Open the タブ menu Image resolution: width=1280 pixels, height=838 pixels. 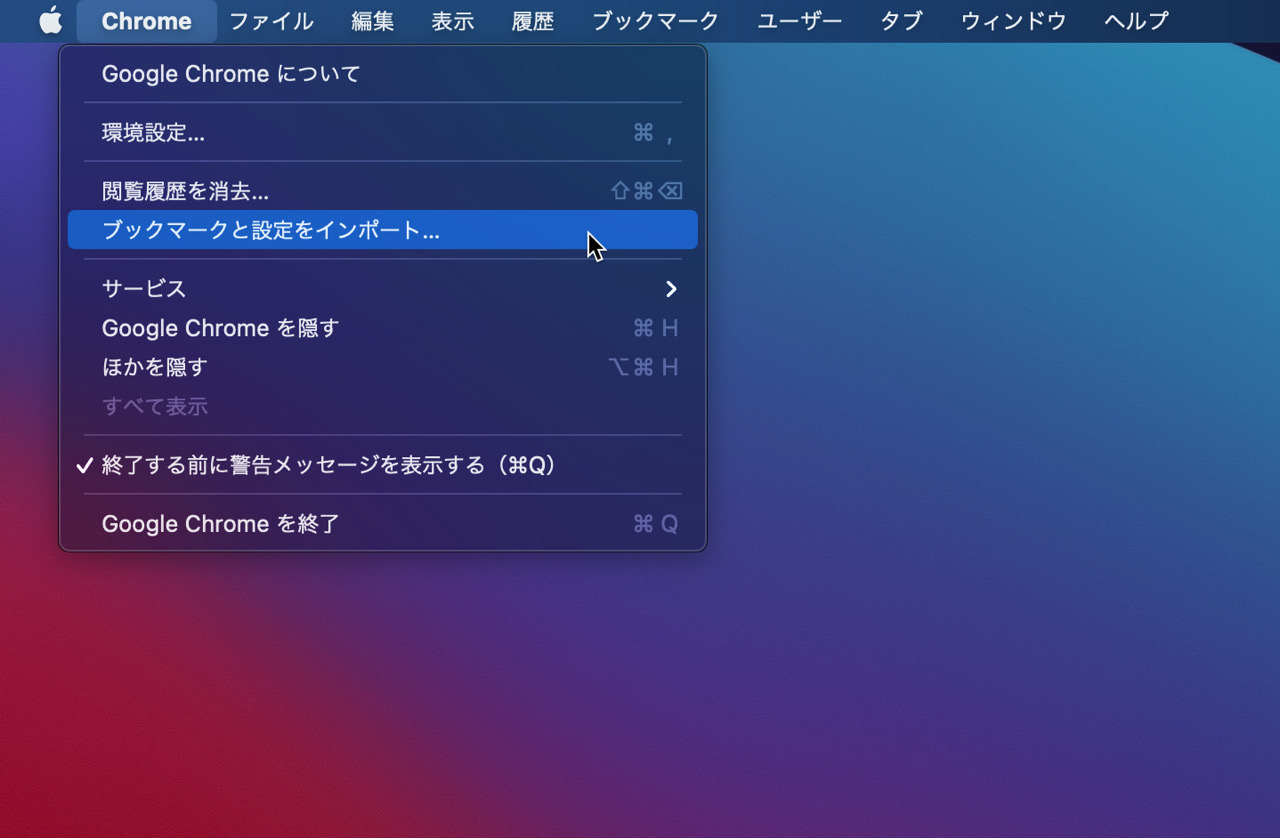(x=901, y=21)
